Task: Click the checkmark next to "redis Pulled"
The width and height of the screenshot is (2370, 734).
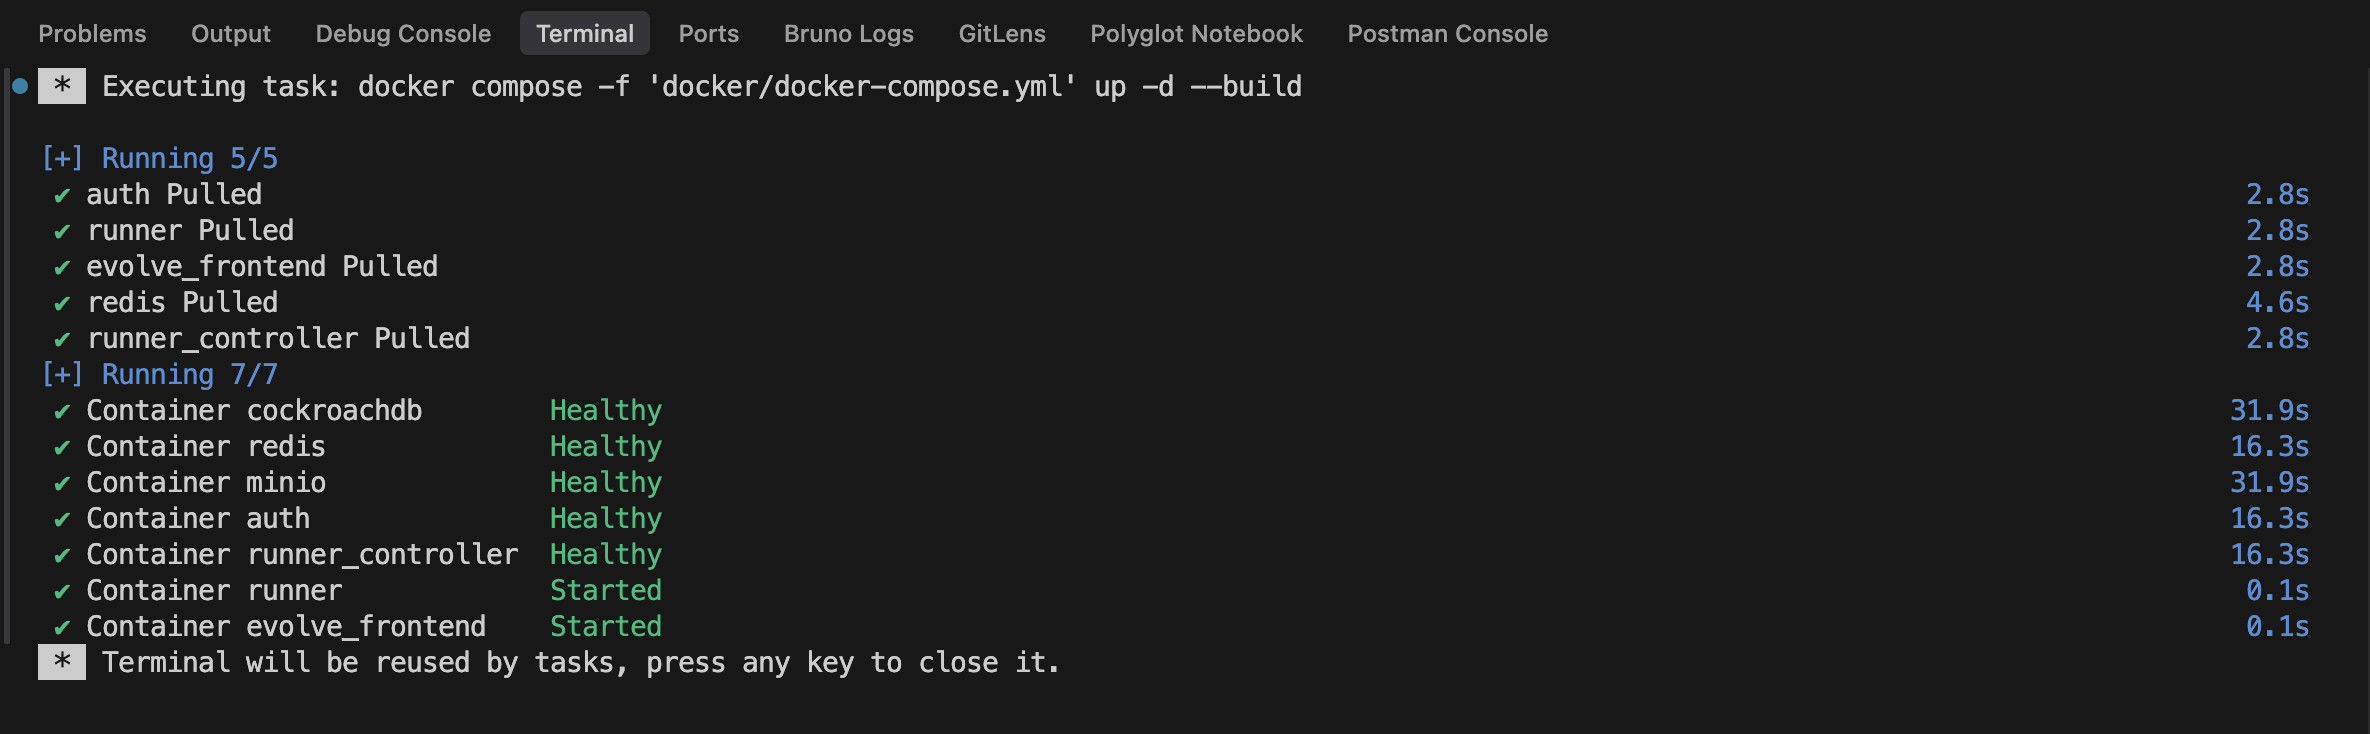Action: pyautogui.click(x=62, y=302)
